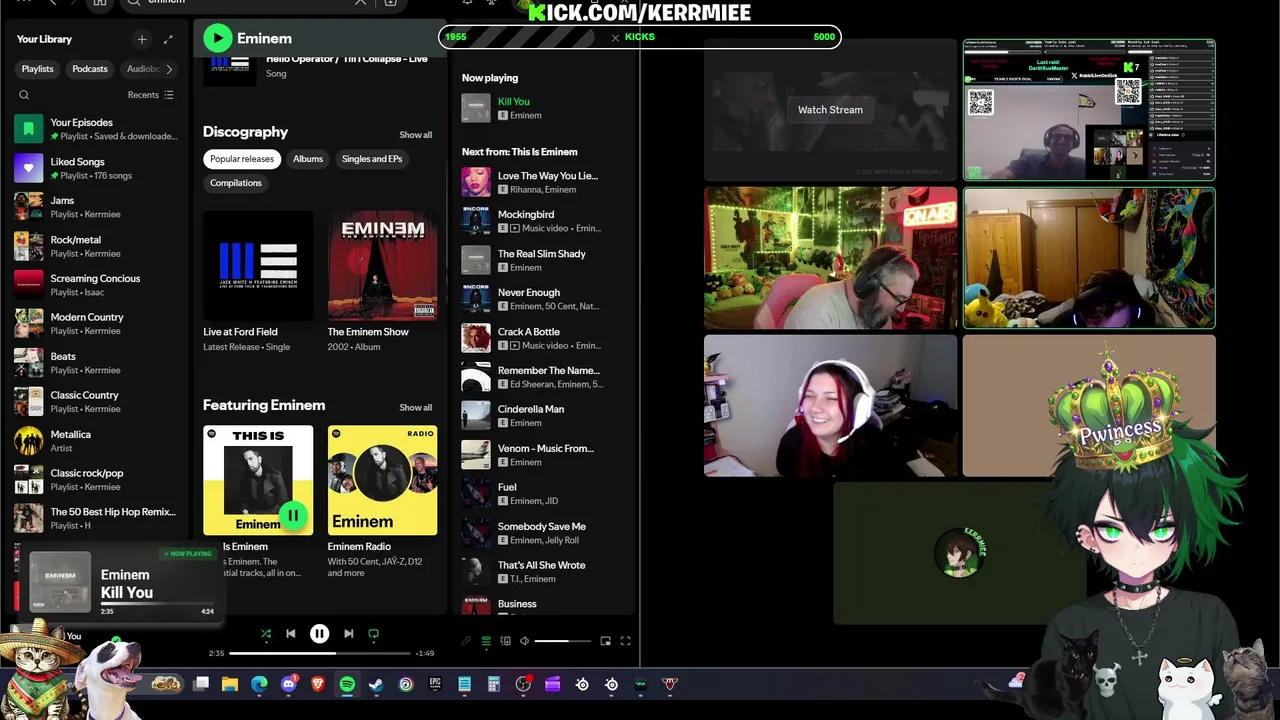Mute the Spotify volume speaker icon
Viewport: 1280px width, 720px height.
click(524, 641)
